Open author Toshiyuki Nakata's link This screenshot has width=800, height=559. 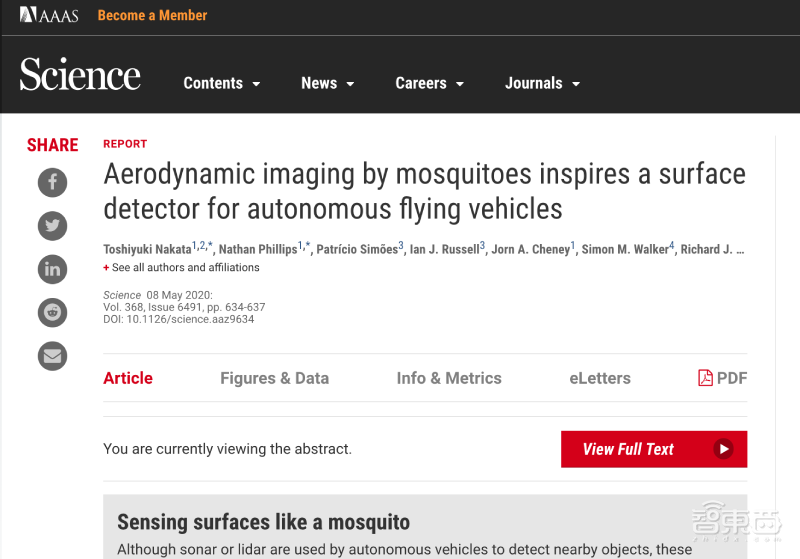[x=147, y=249]
